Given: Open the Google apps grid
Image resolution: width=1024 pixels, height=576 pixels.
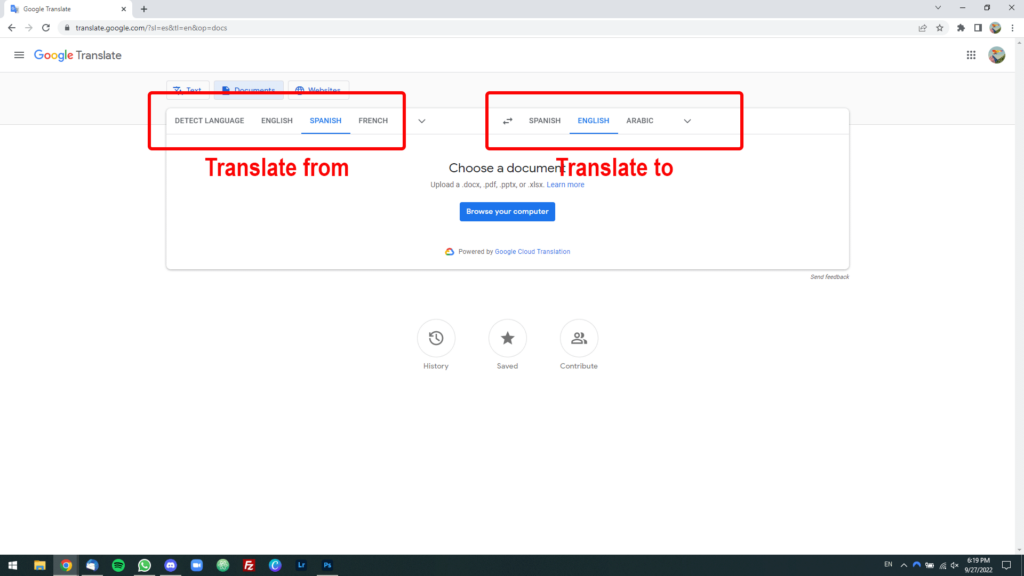Looking at the screenshot, I should click(x=971, y=56).
